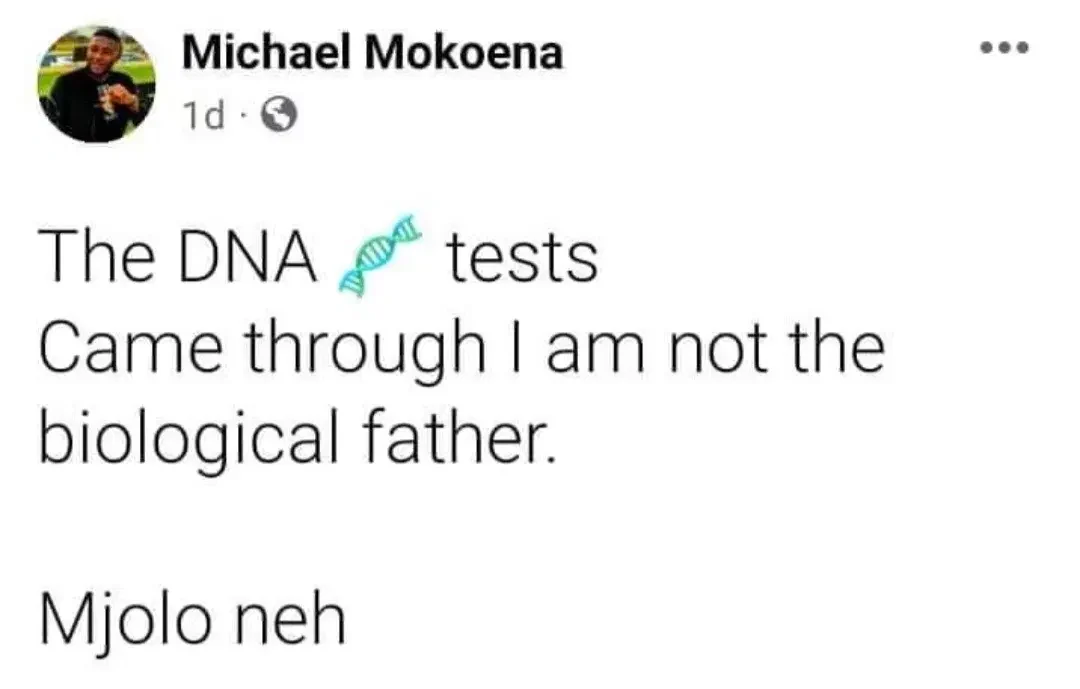
Task: Open the Michael Mokoena profile name link
Action: 372,53
